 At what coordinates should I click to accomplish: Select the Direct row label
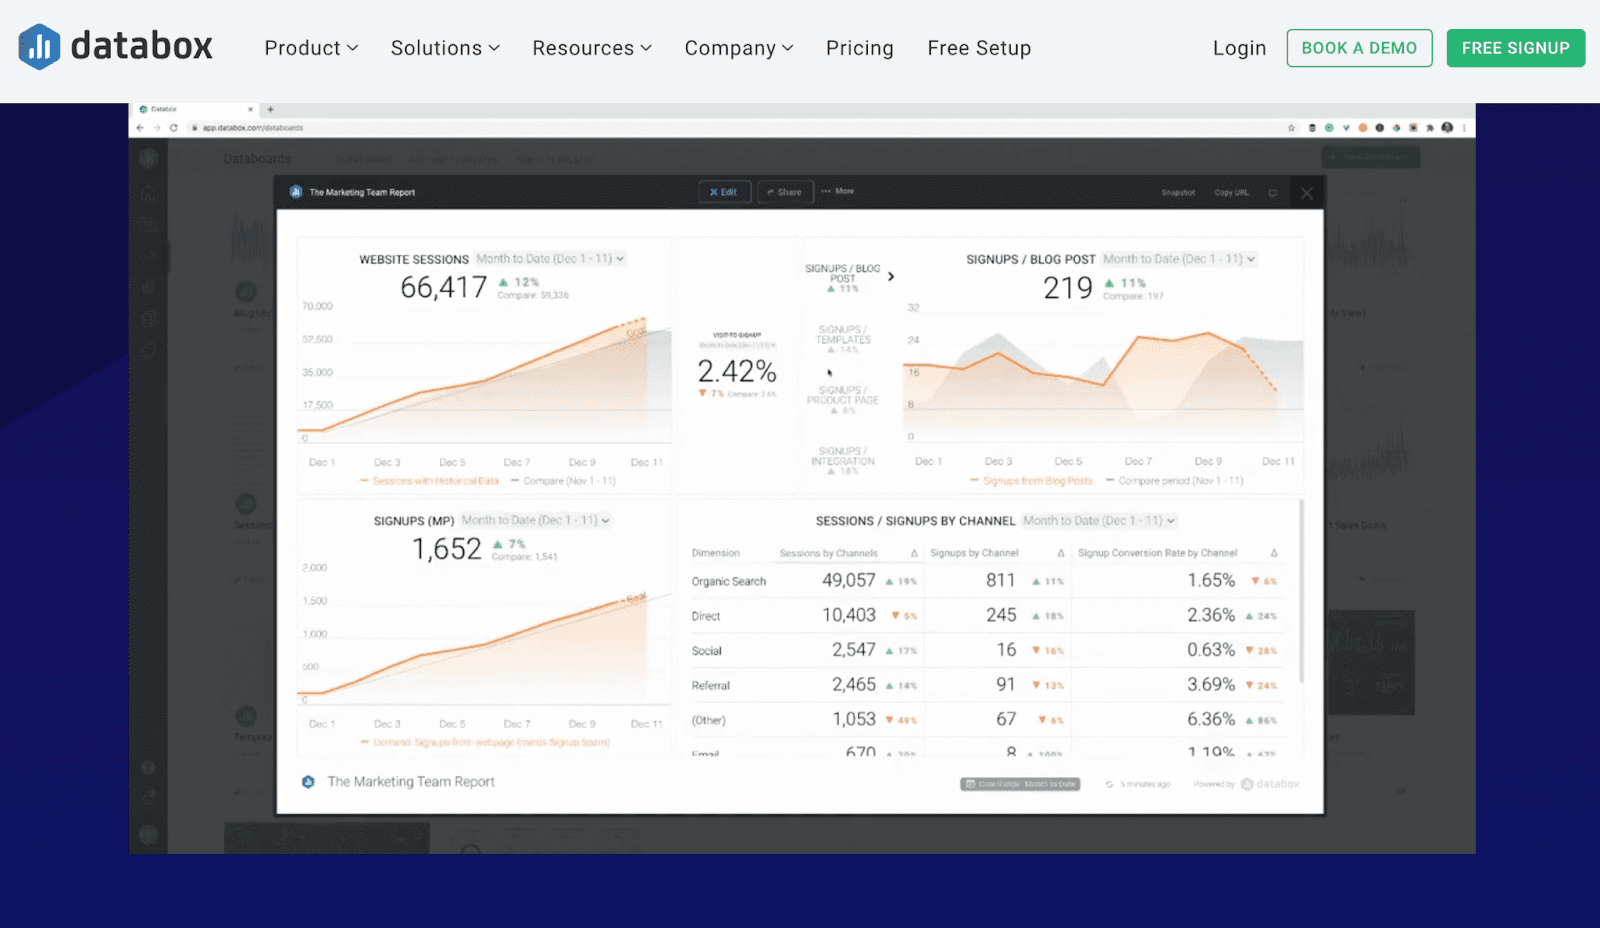point(706,616)
